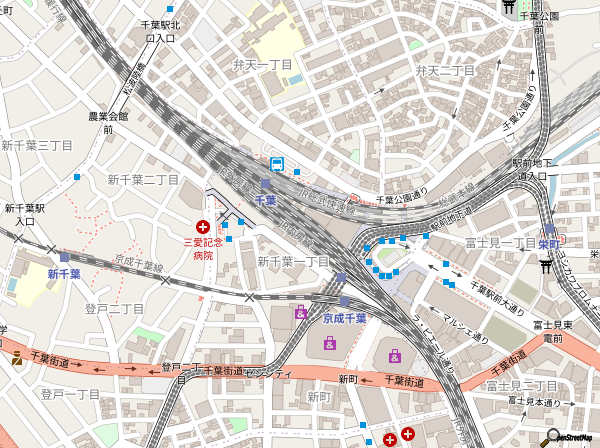
Task: Click the brown icon at the left edge on 千葉街道
Action: click(x=16, y=357)
